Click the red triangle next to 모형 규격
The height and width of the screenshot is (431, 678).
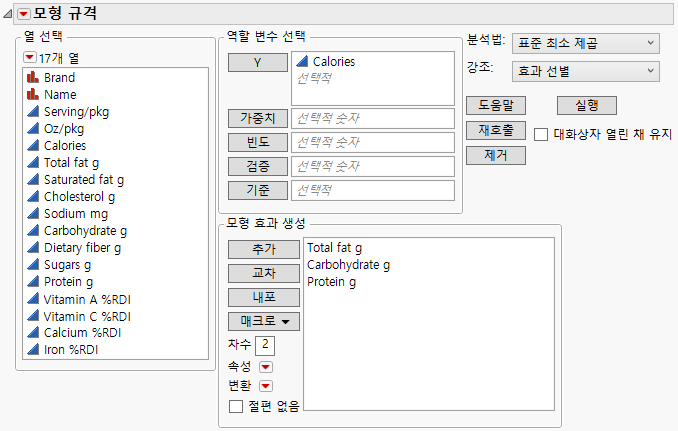point(24,14)
